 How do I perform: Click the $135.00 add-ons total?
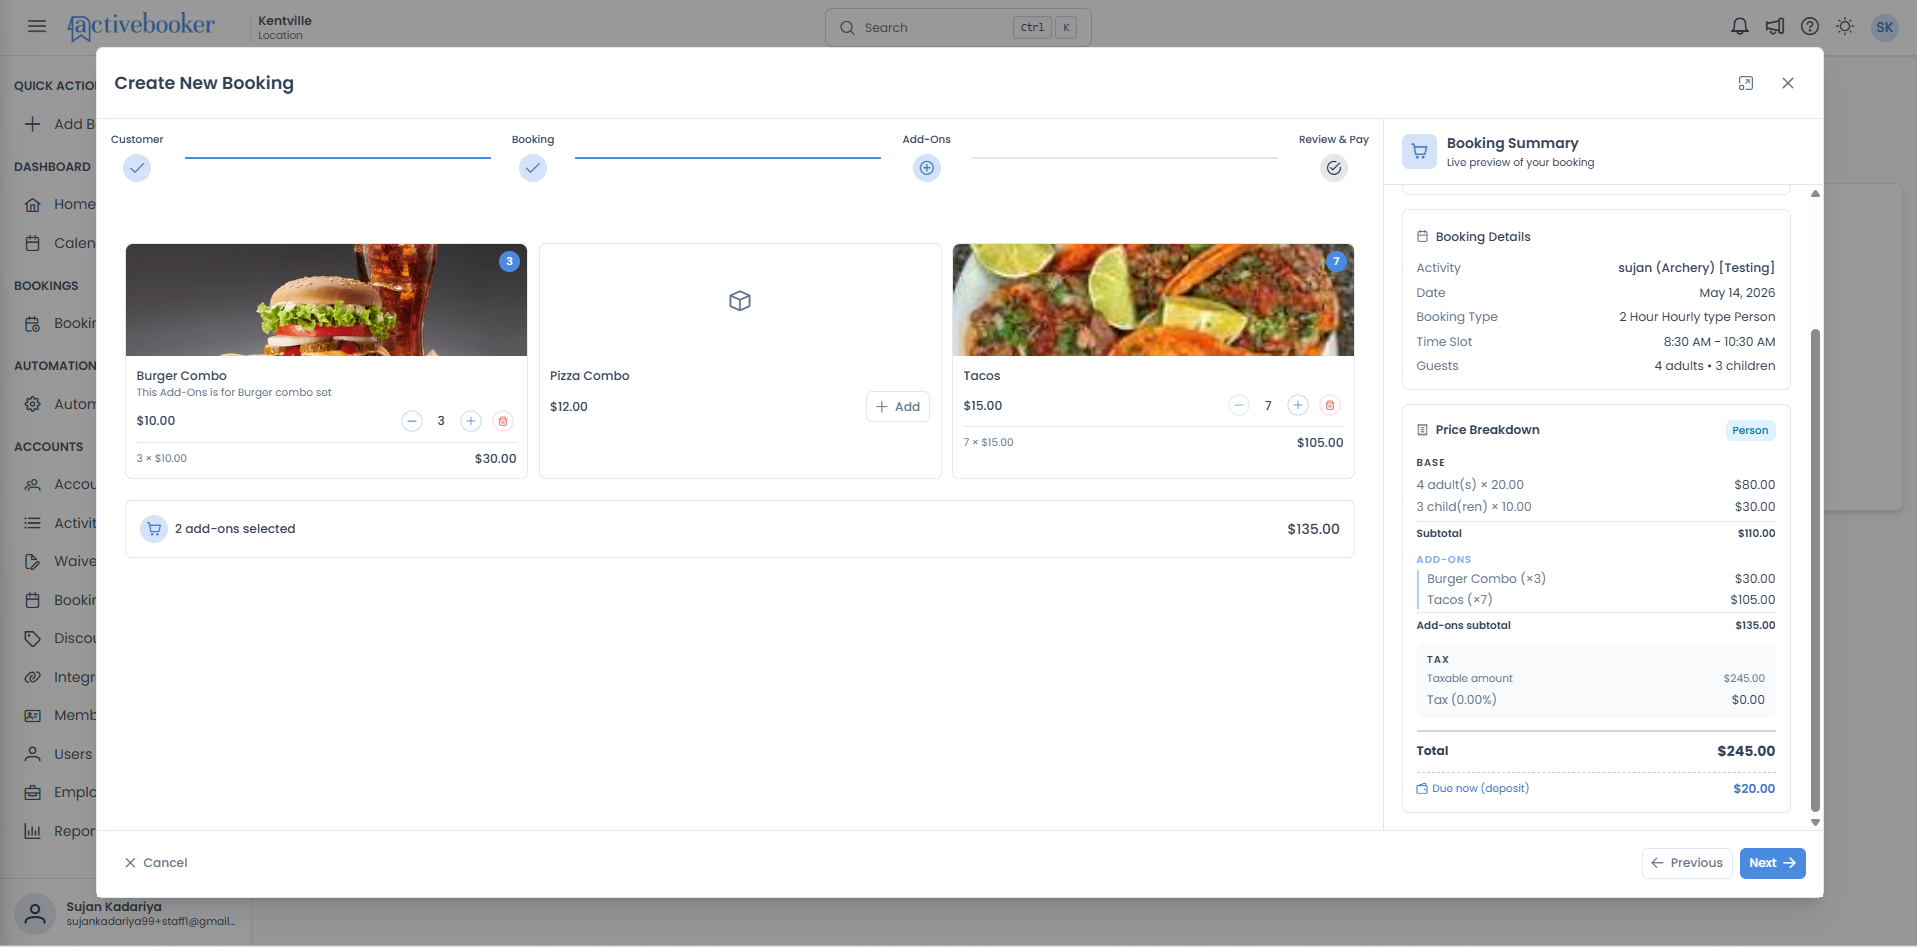tap(1313, 529)
